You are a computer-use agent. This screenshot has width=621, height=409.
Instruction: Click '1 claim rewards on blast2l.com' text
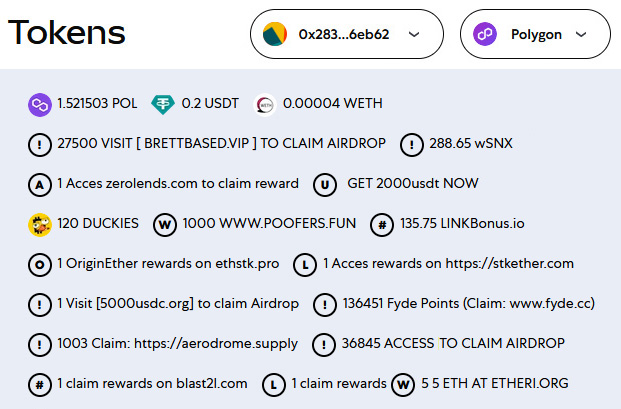click(152, 384)
